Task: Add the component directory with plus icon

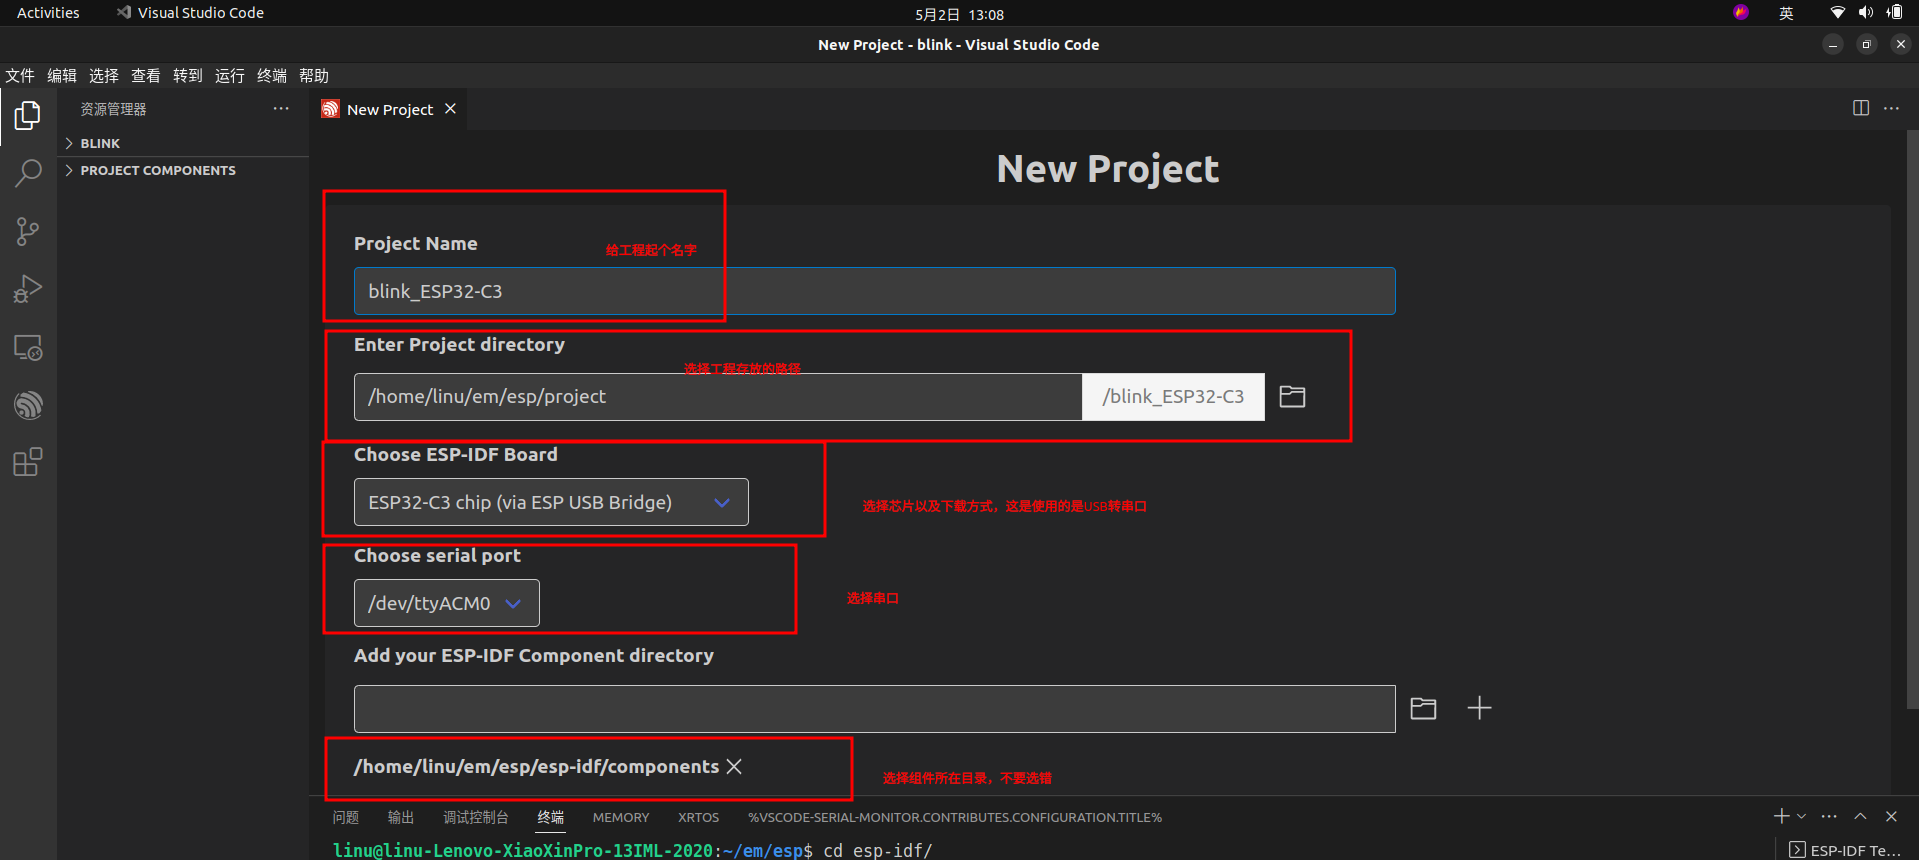Action: pos(1479,708)
